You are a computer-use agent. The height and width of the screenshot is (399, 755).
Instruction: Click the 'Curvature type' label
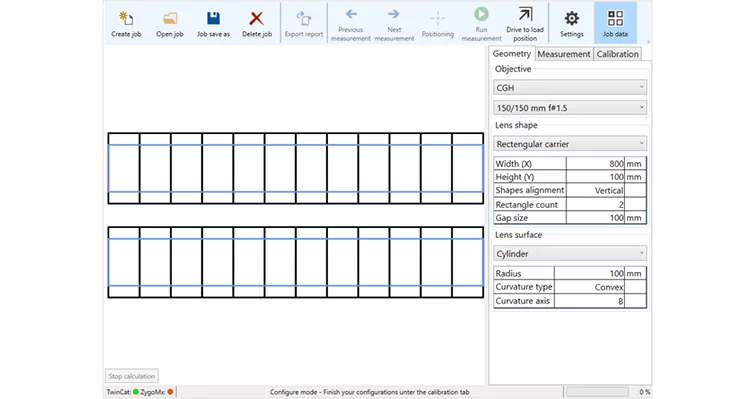tap(524, 287)
